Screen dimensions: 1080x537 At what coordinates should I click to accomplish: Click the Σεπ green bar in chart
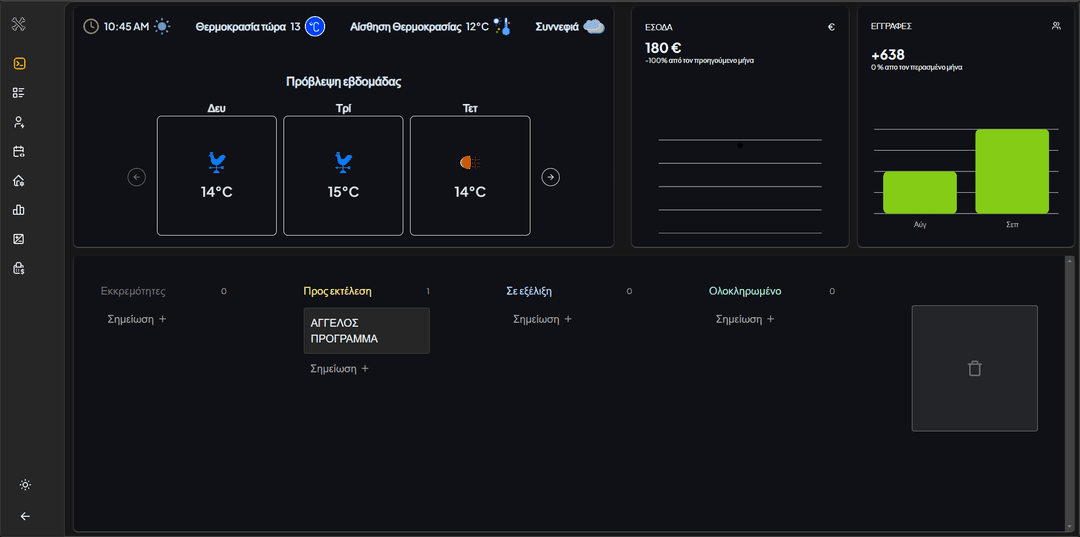[1011, 171]
